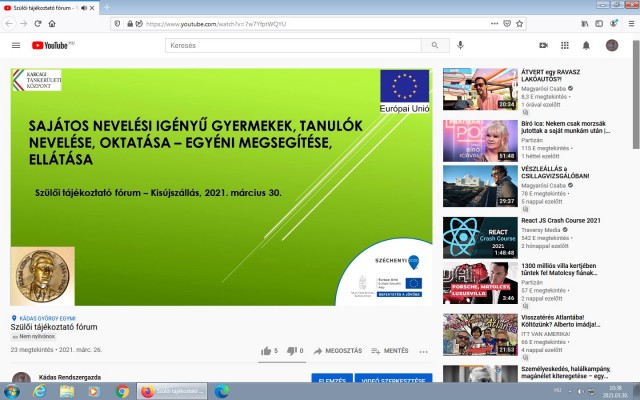Image resolution: width=640 pixels, height=400 pixels.
Task: Show site security lock information
Action: point(130,24)
